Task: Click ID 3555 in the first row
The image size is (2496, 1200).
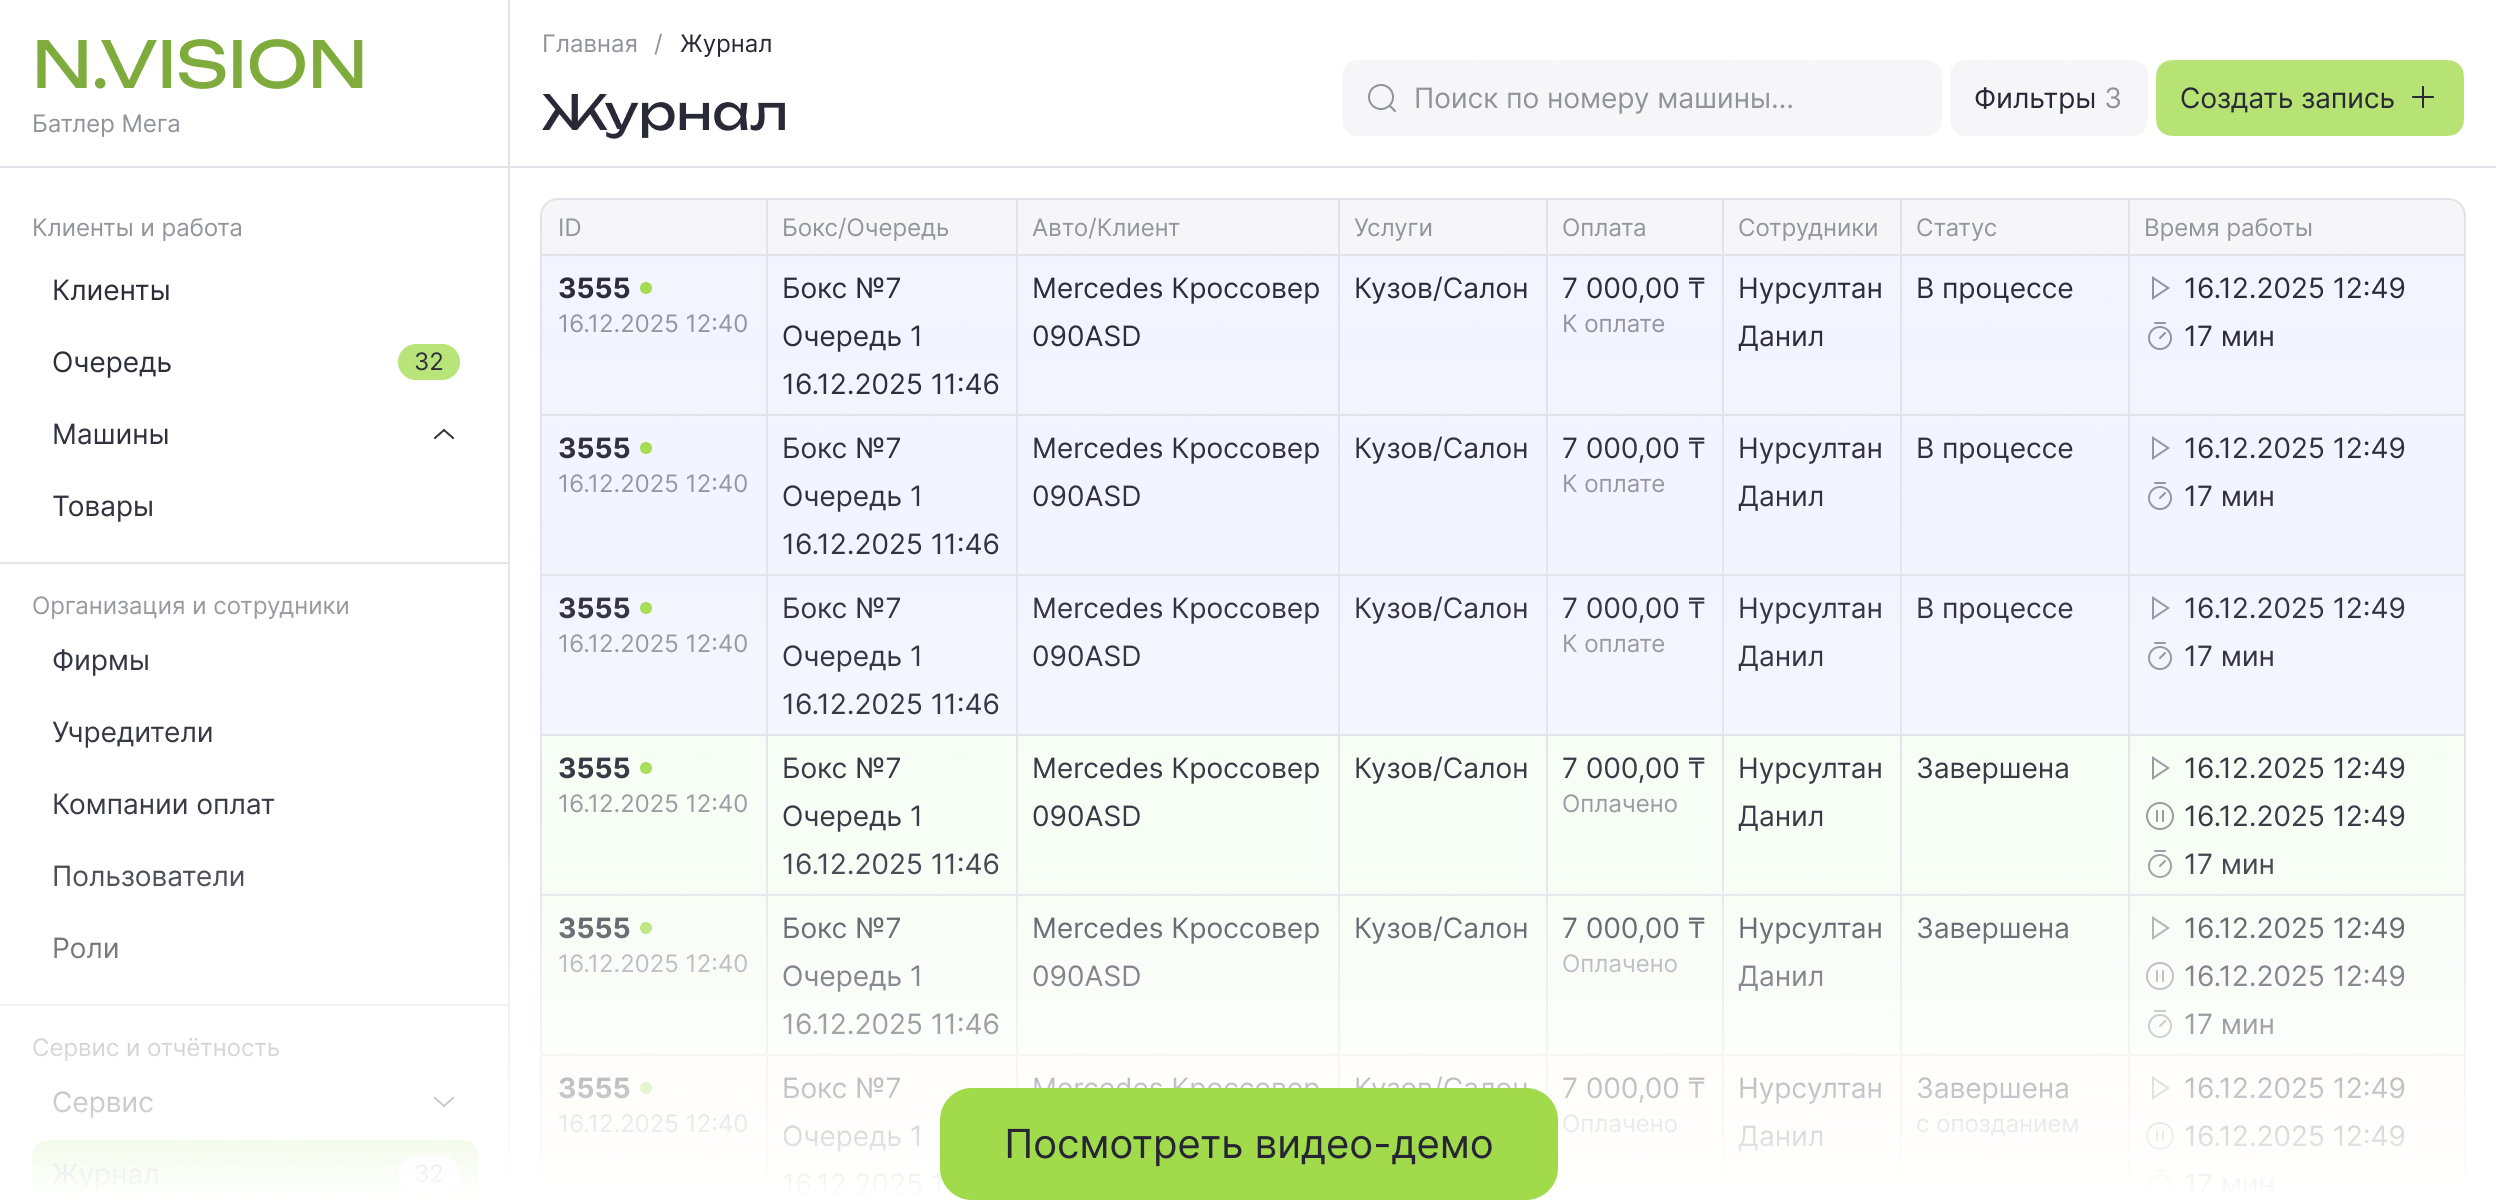Action: click(x=594, y=288)
